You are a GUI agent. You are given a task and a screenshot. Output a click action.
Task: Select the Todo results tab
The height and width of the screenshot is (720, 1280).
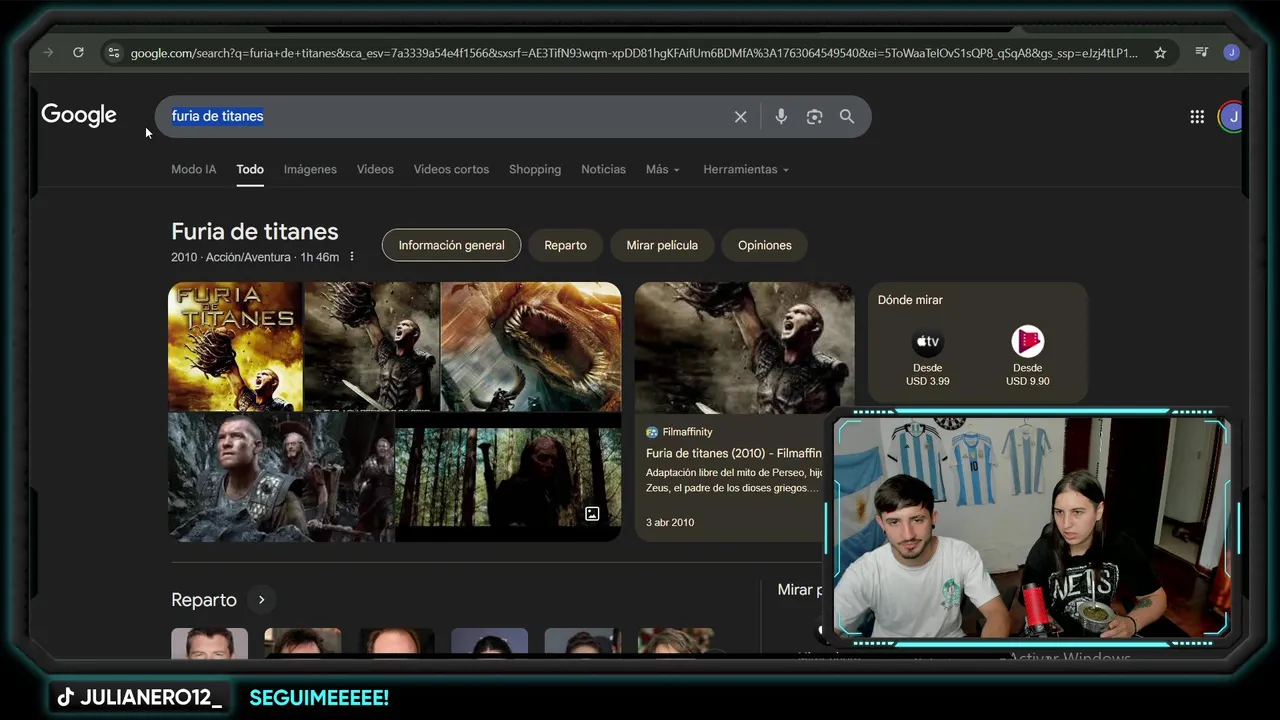pos(250,169)
